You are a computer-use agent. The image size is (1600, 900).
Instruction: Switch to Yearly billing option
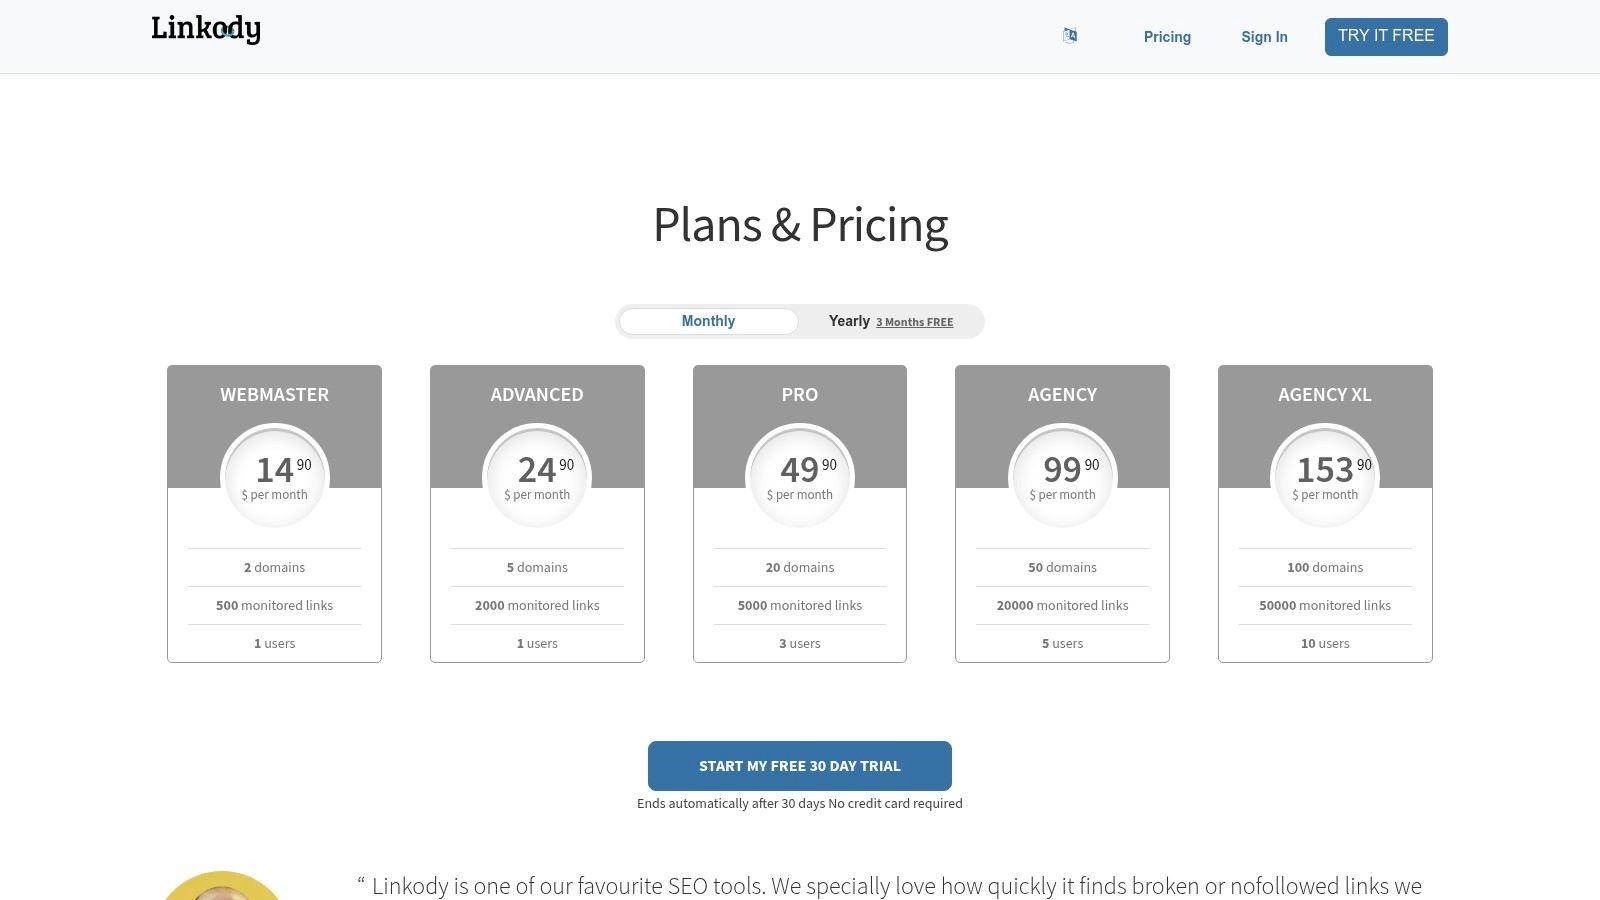pyautogui.click(x=849, y=321)
